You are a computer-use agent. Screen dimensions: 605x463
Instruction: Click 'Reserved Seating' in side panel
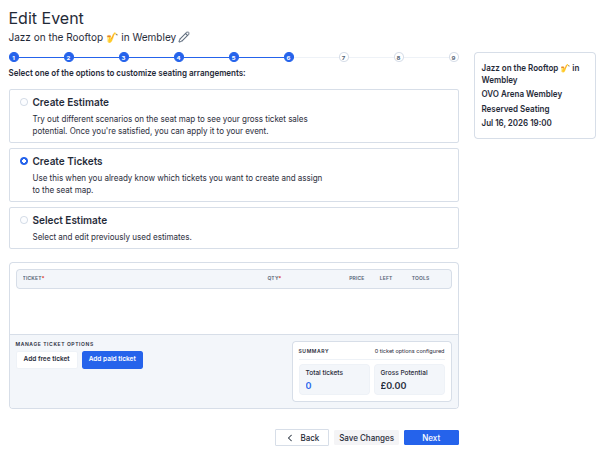(515, 109)
